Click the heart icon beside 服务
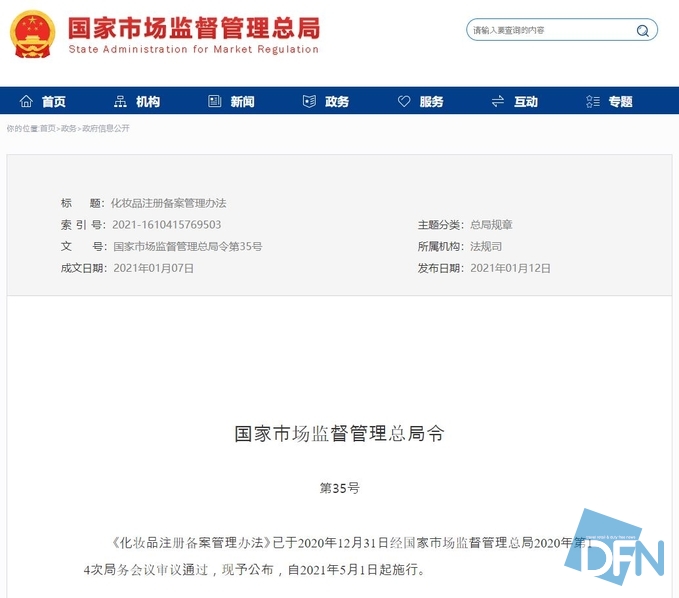 tap(404, 101)
